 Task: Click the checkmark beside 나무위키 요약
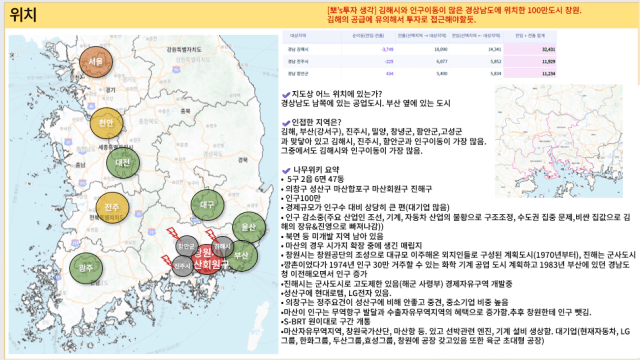286,170
